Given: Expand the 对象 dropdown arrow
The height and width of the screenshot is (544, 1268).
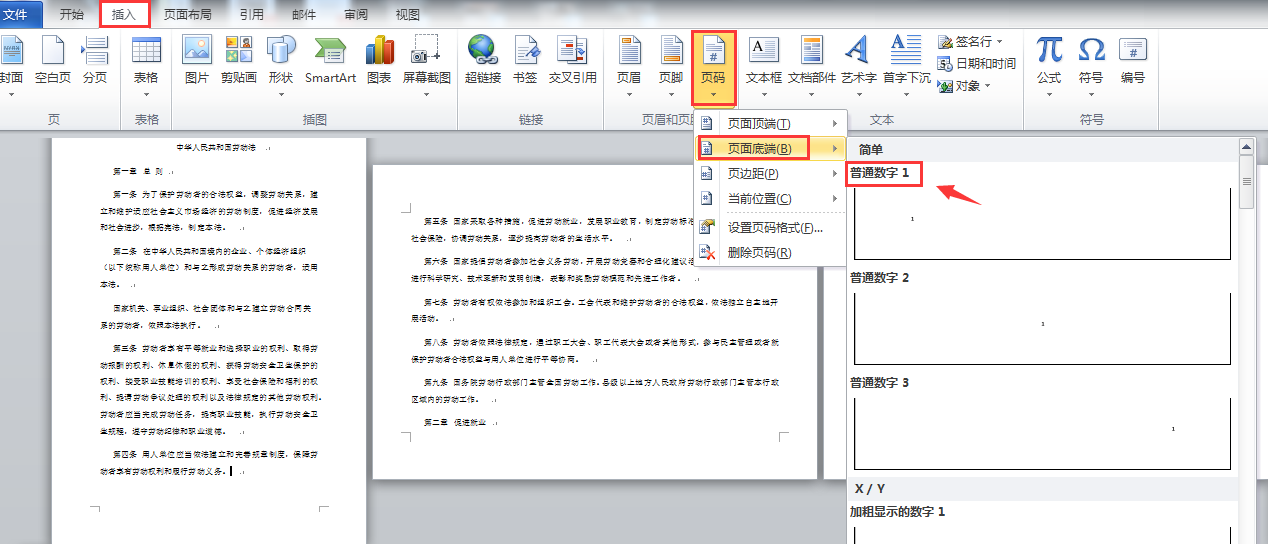Looking at the screenshot, I should click(987, 86).
